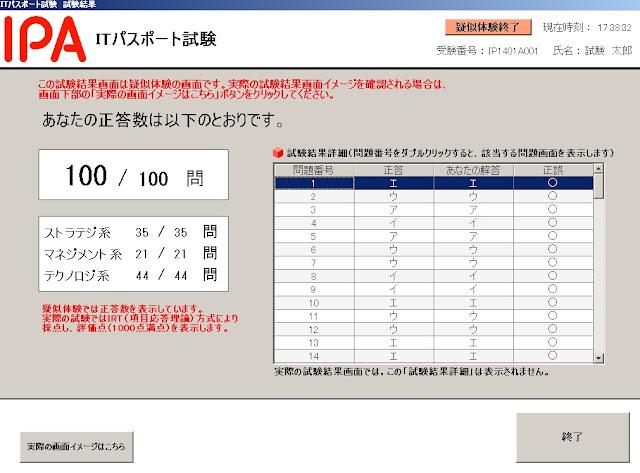Select question number 13 cell

(313, 343)
